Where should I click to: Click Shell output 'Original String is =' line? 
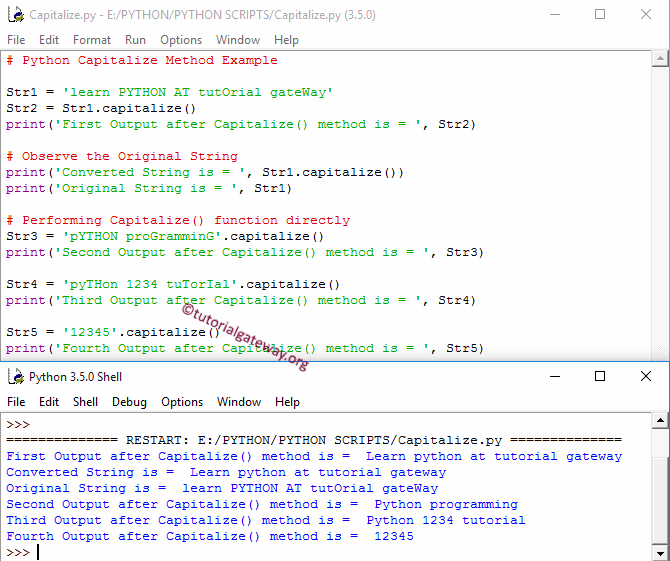pos(222,488)
